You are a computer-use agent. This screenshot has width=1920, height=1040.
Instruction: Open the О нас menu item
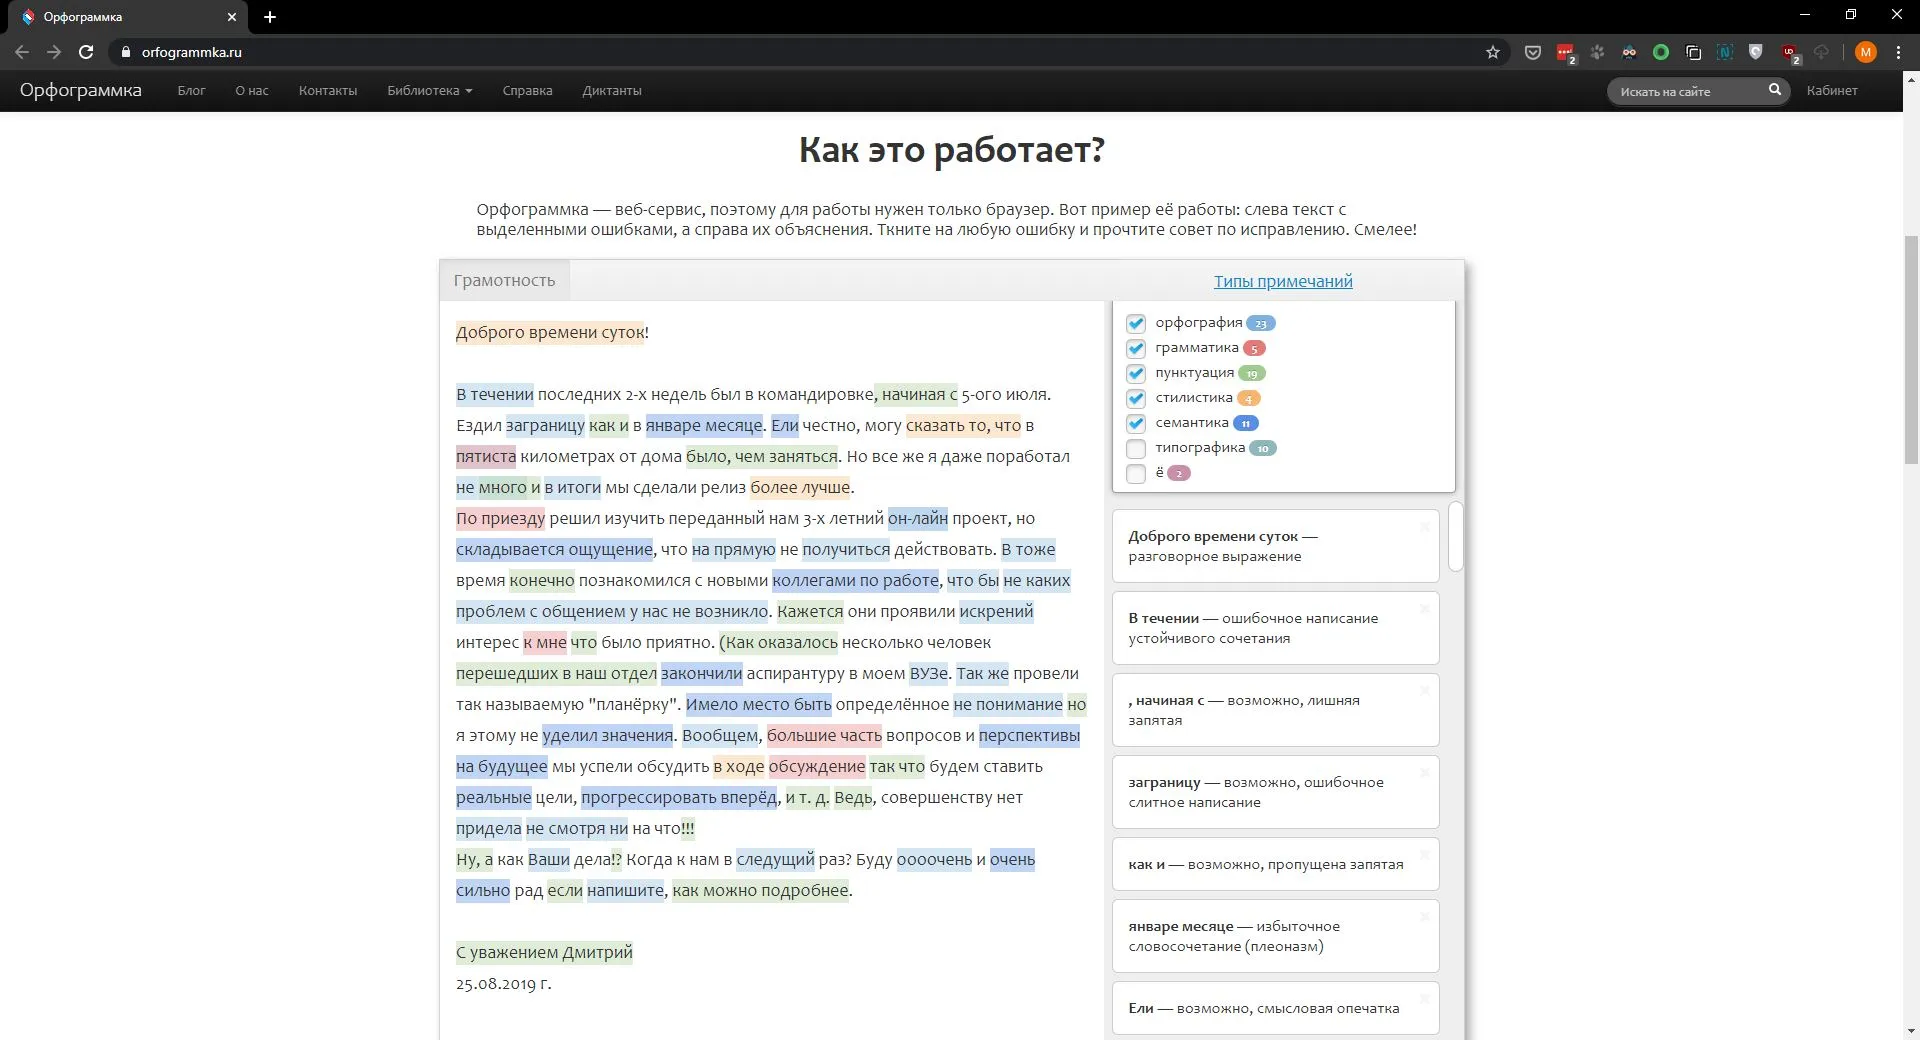(252, 90)
